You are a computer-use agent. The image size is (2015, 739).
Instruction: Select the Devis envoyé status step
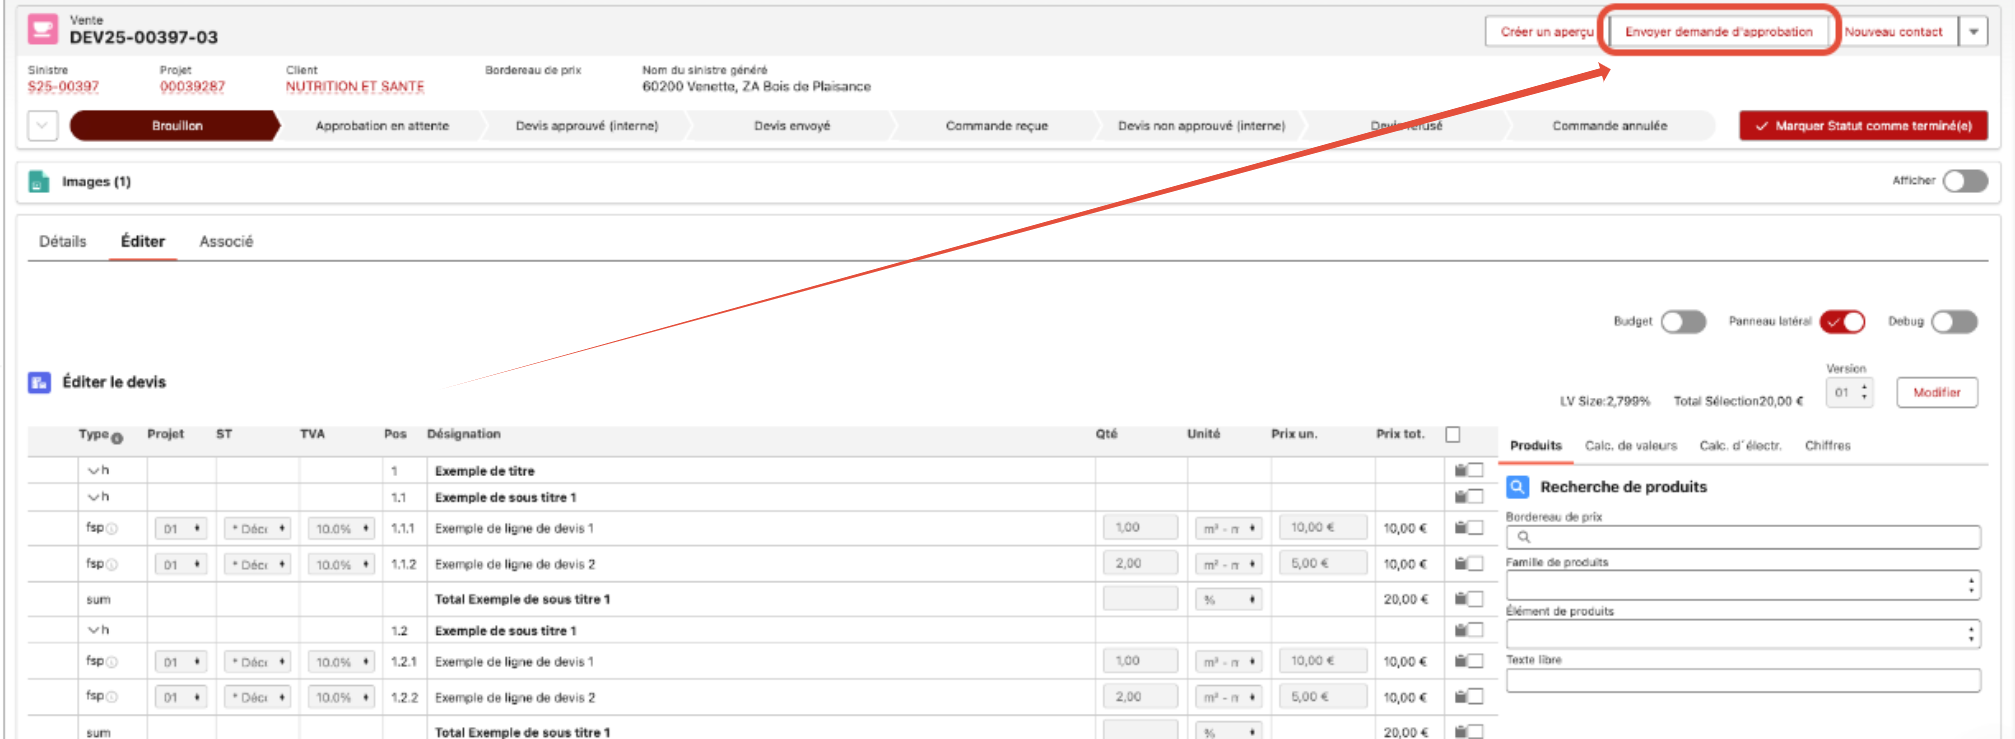tap(792, 126)
